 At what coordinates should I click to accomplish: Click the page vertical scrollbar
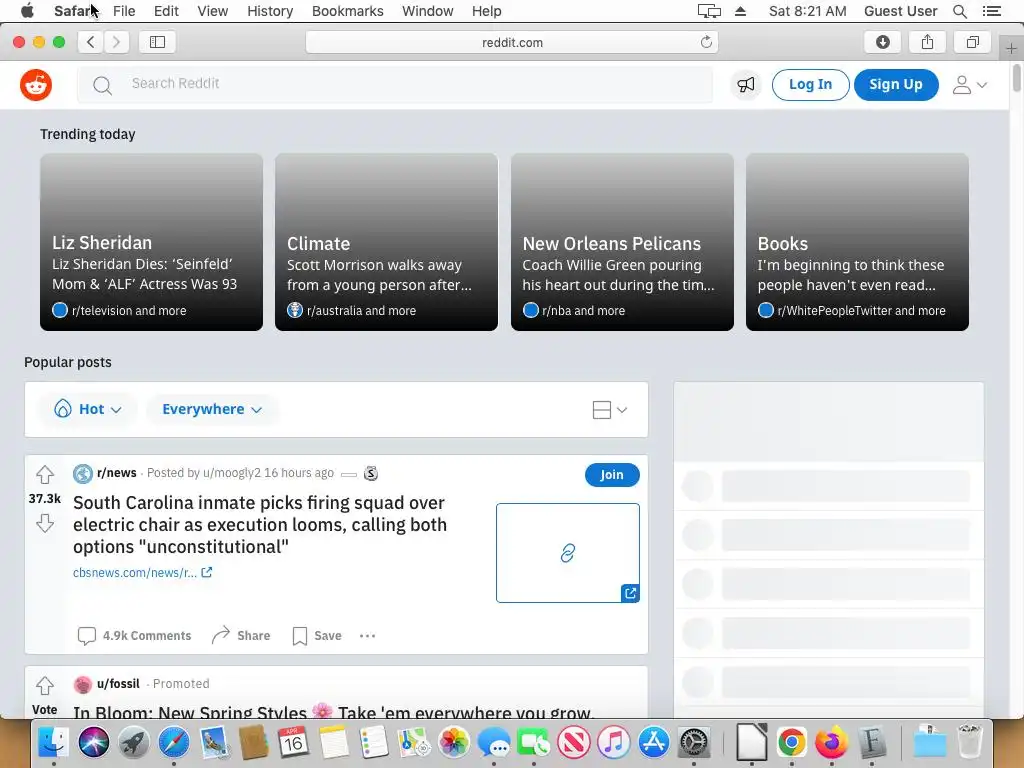(x=1016, y=78)
